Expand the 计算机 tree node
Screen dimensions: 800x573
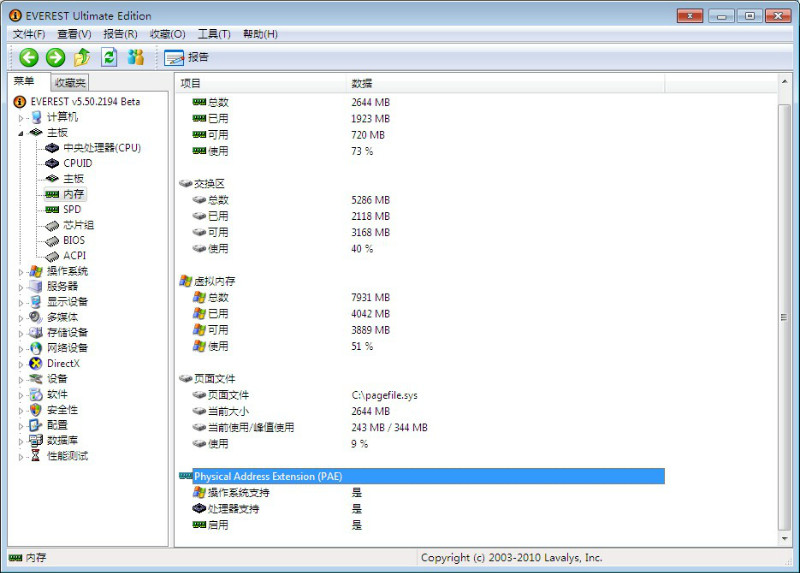21,118
